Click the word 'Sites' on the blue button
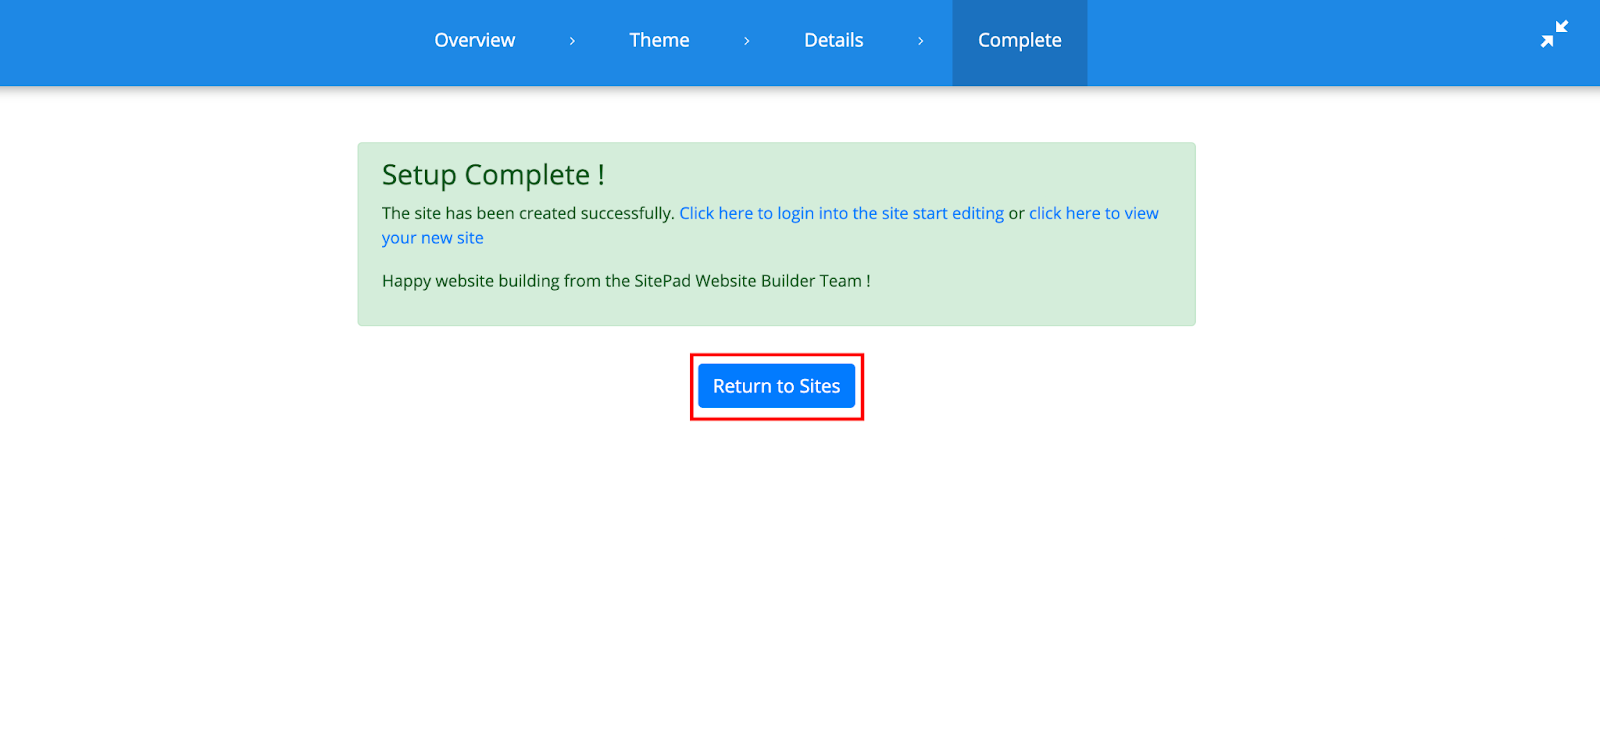 [x=819, y=387]
